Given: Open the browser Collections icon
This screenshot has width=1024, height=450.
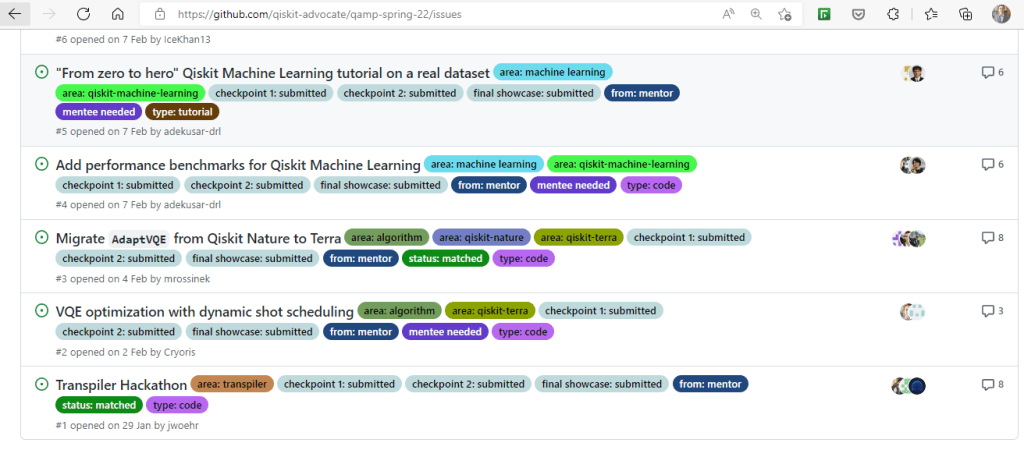Looking at the screenshot, I should [x=965, y=15].
